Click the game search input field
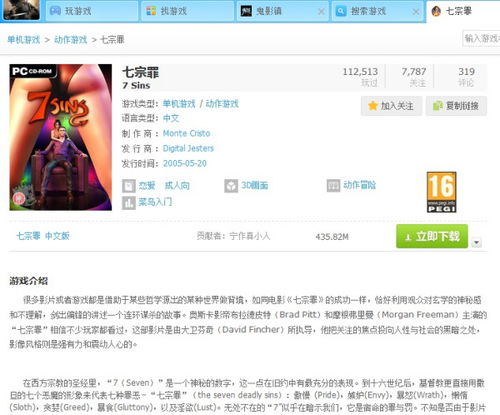 point(481,38)
